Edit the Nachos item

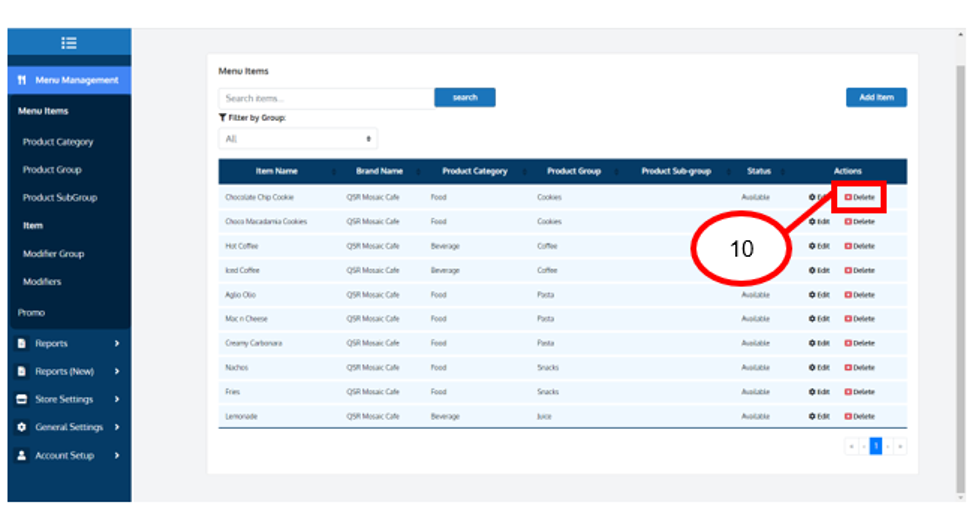pos(819,368)
